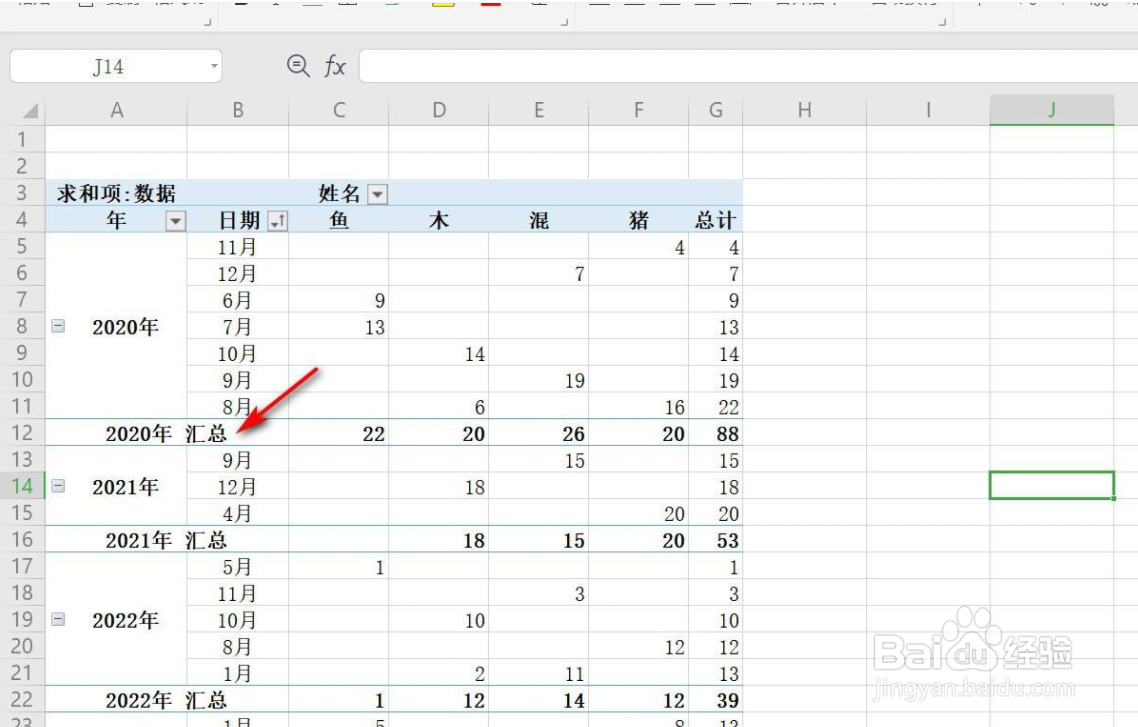
Task: Open the 日期 sort dropdown
Action: click(278, 220)
